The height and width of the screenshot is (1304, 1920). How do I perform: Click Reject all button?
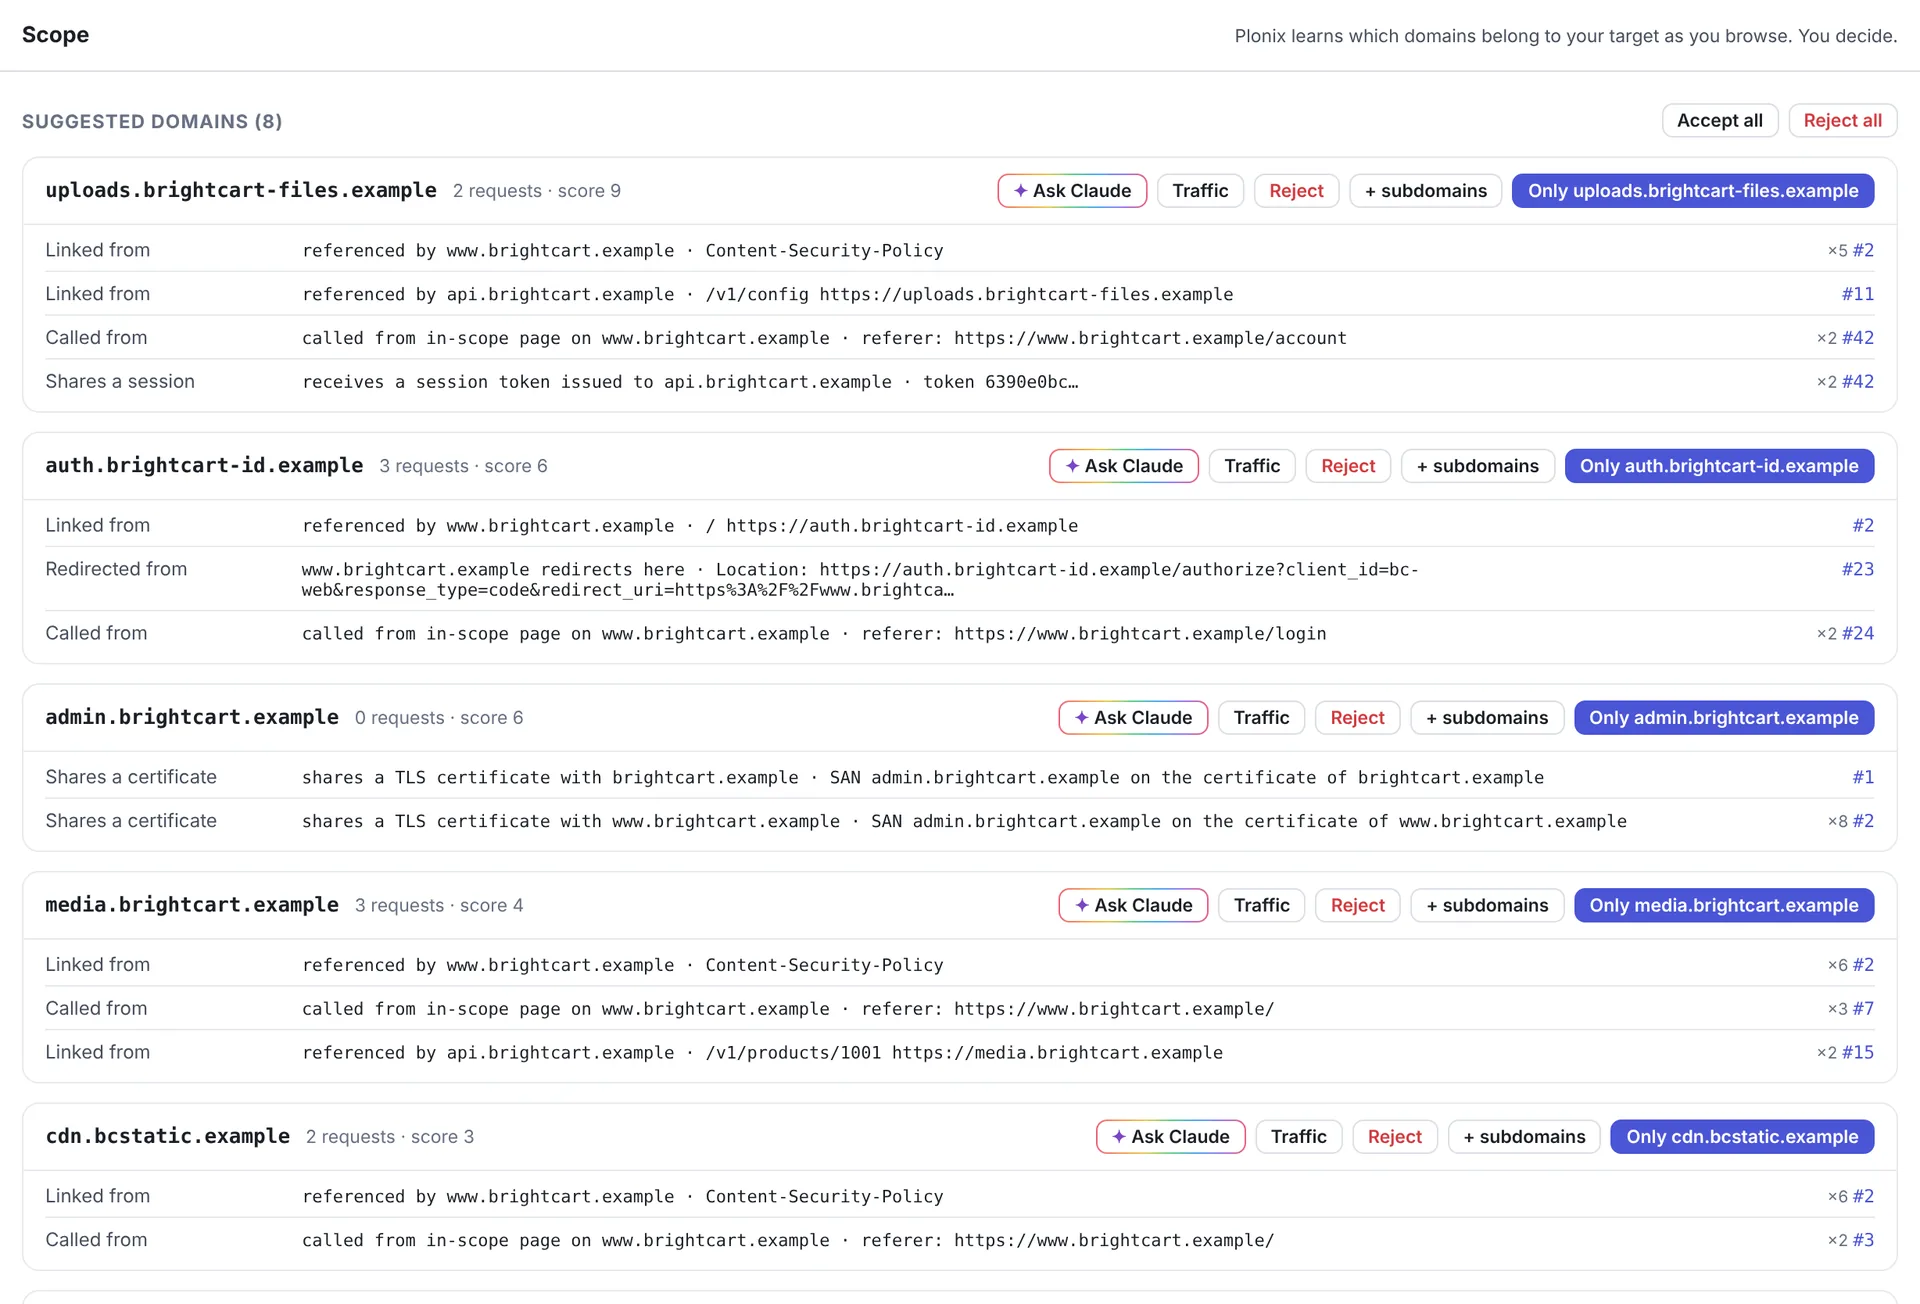1842,120
